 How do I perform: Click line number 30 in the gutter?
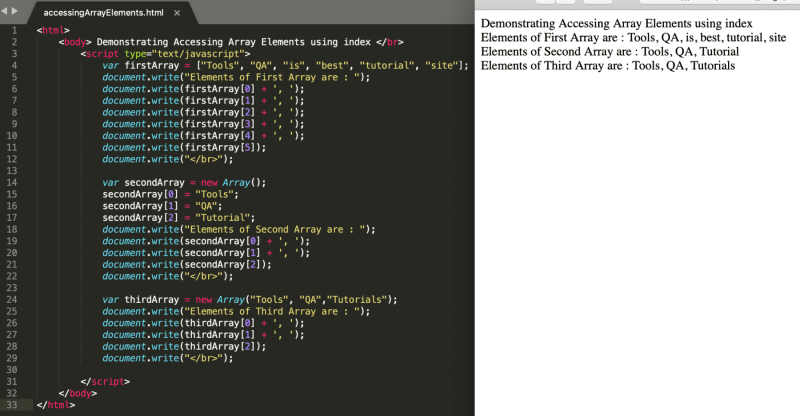click(12, 370)
